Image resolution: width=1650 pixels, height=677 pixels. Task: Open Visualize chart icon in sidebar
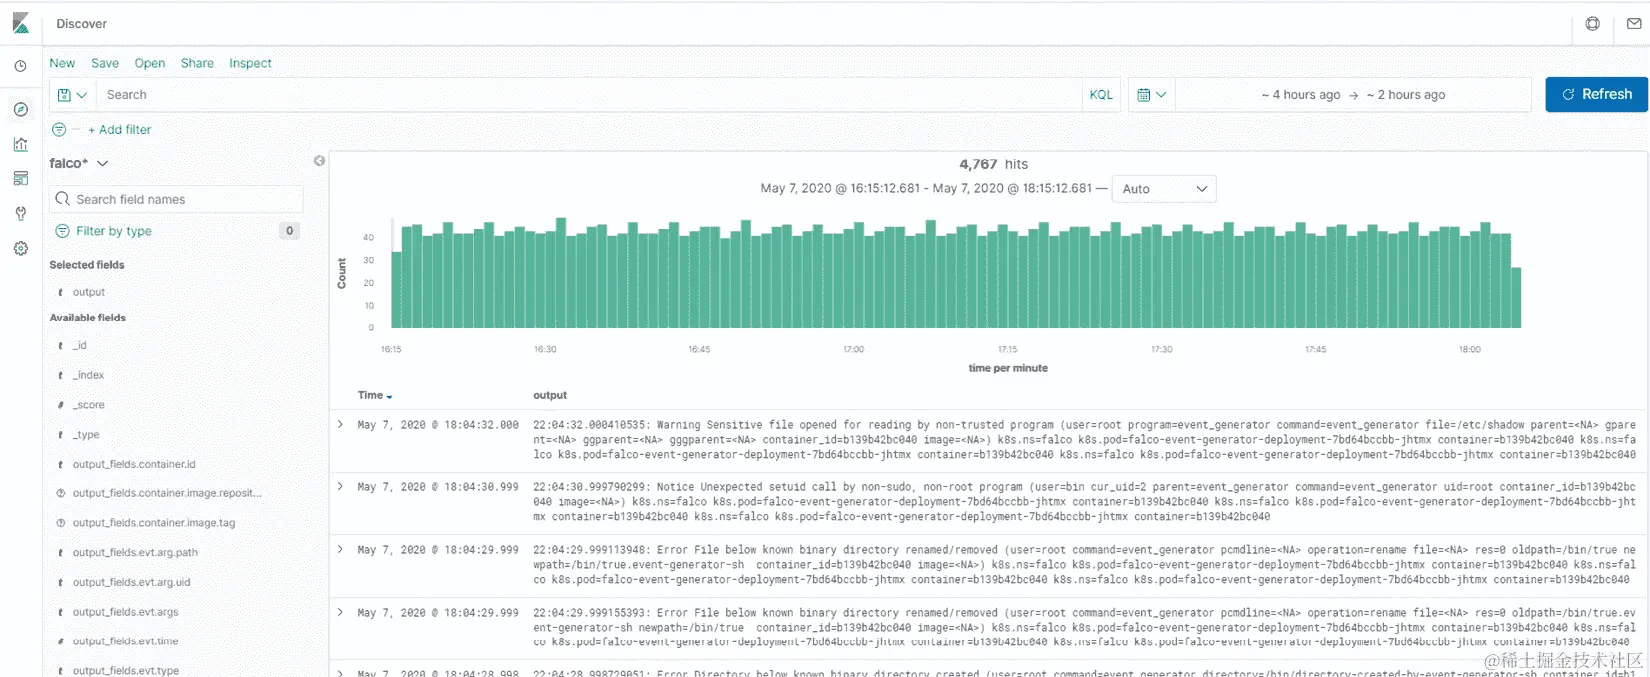[20, 144]
